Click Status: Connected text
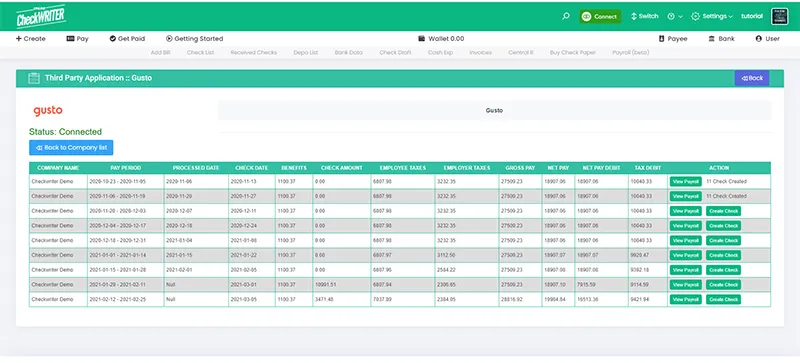800x363 pixels. (65, 132)
